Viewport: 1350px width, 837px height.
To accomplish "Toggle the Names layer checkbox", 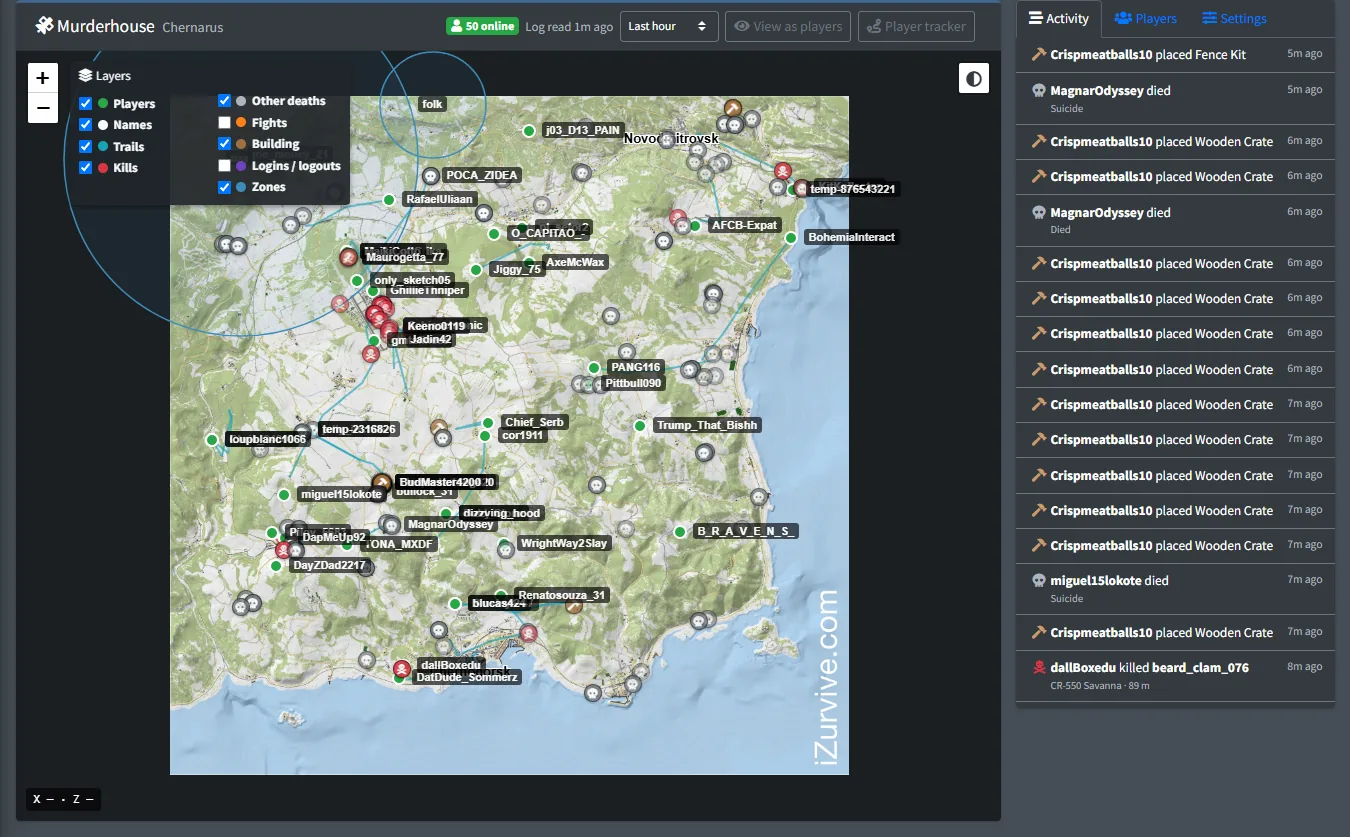I will [x=86, y=125].
